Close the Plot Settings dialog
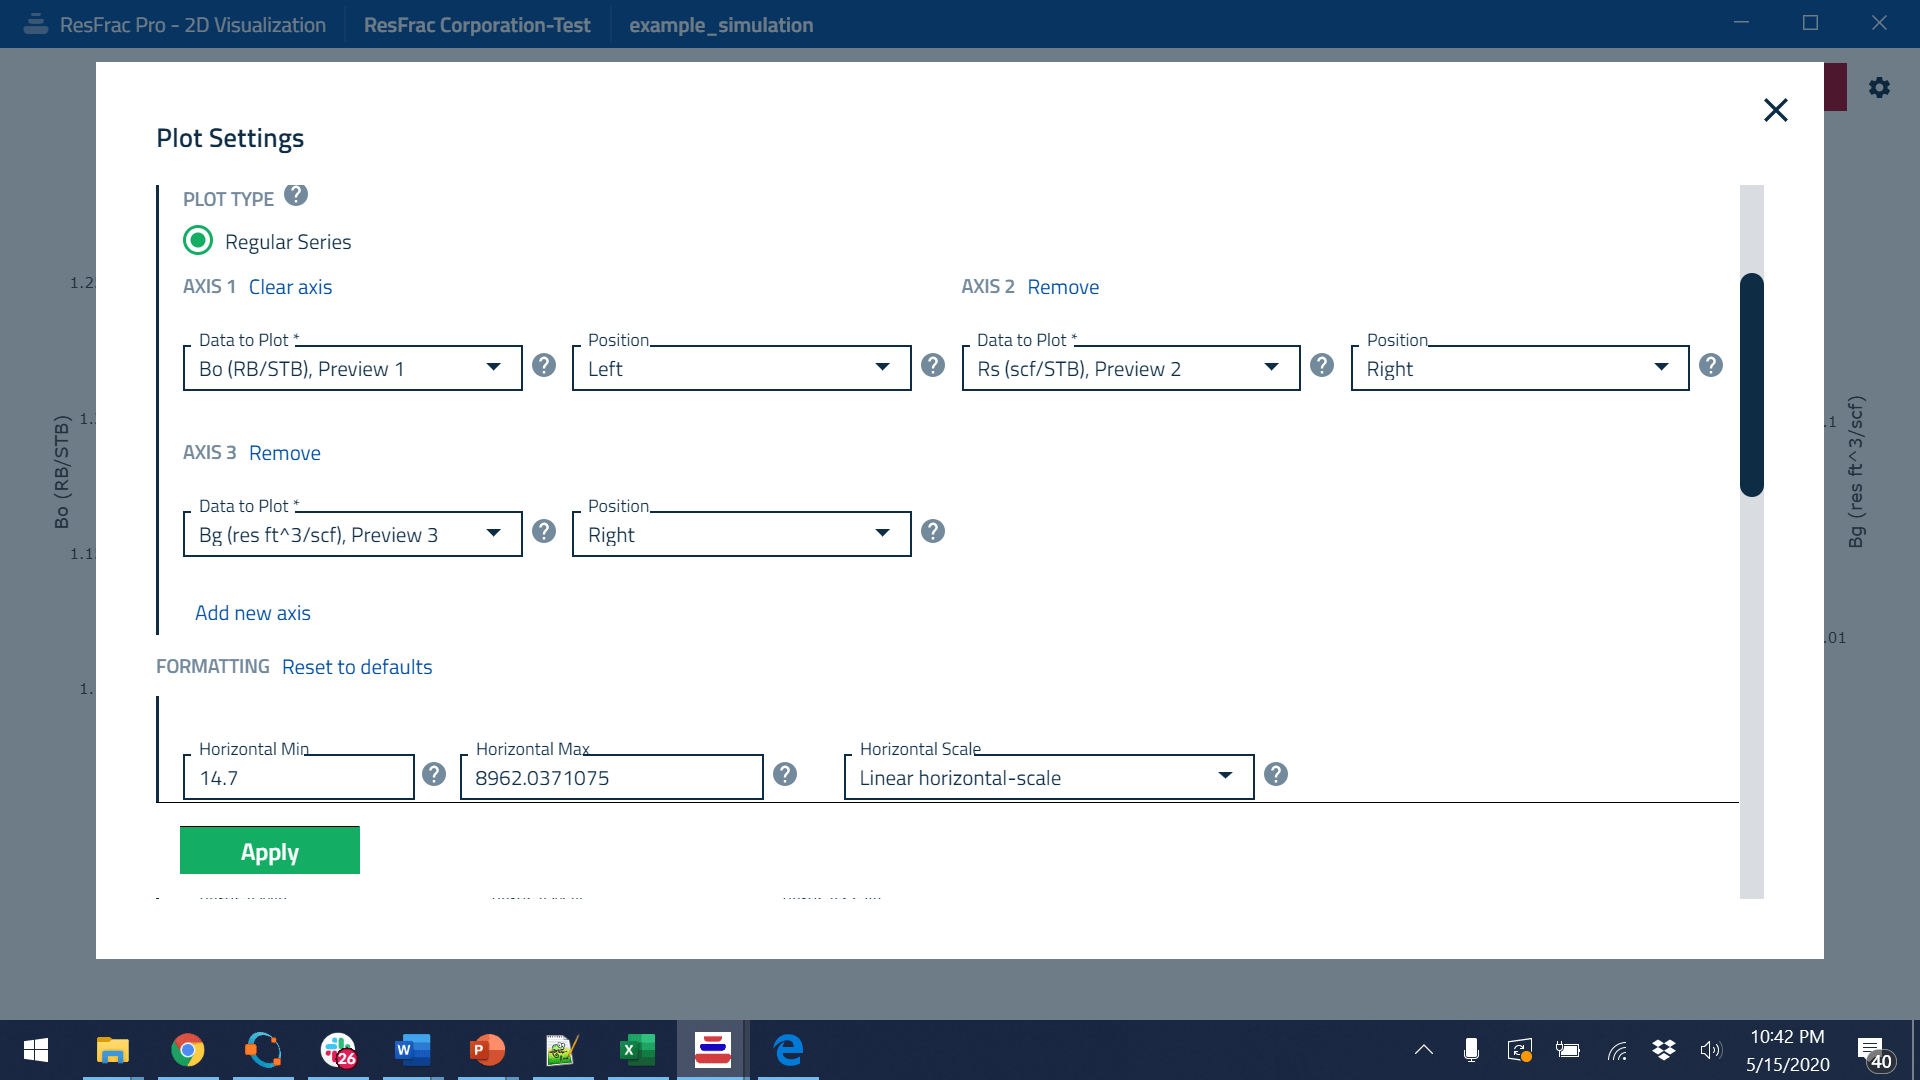The image size is (1920, 1080). (1775, 110)
